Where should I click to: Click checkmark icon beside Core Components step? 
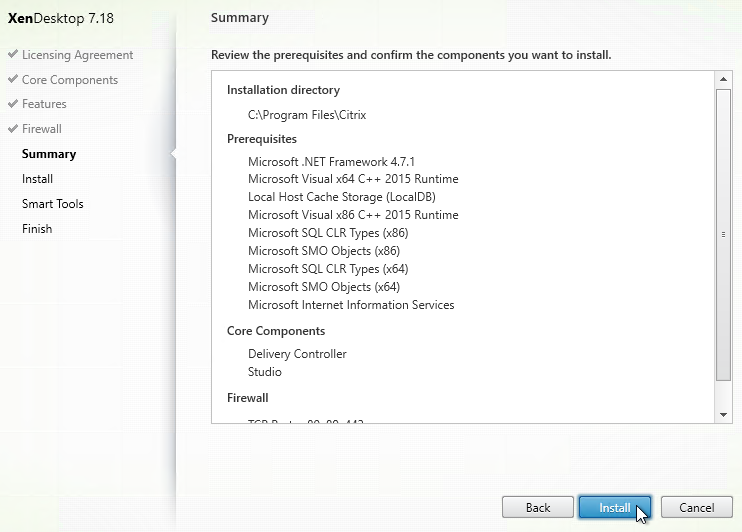13,79
